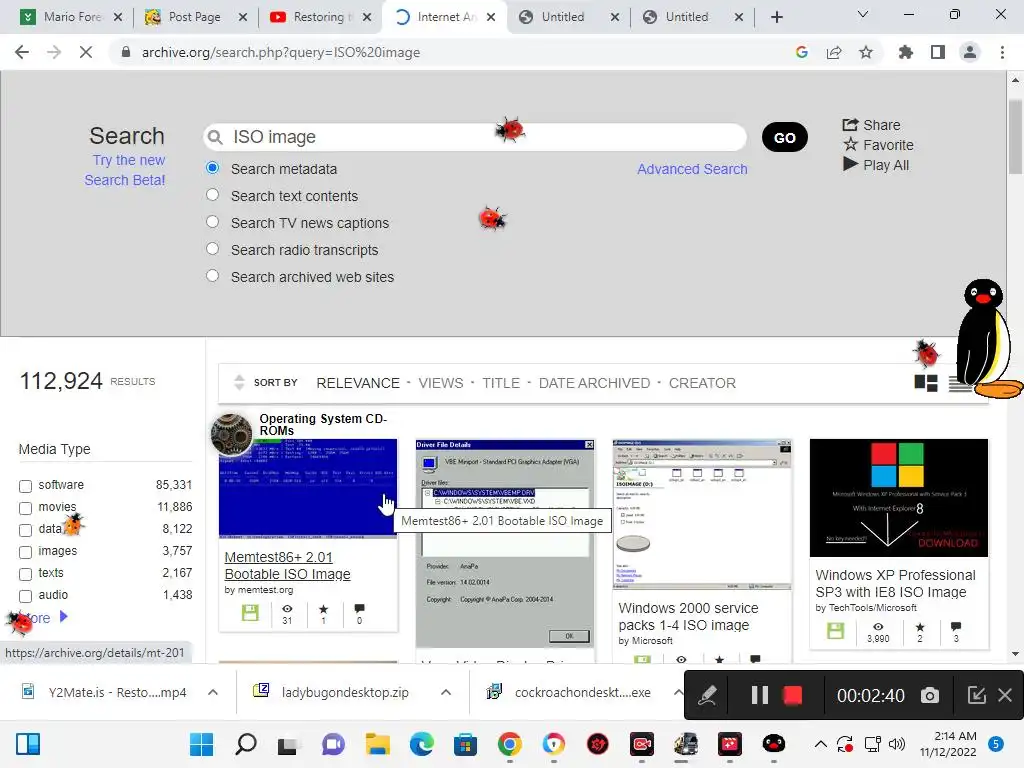Open the Chat app on taskbar
The width and height of the screenshot is (1024, 768).
coord(333,744)
